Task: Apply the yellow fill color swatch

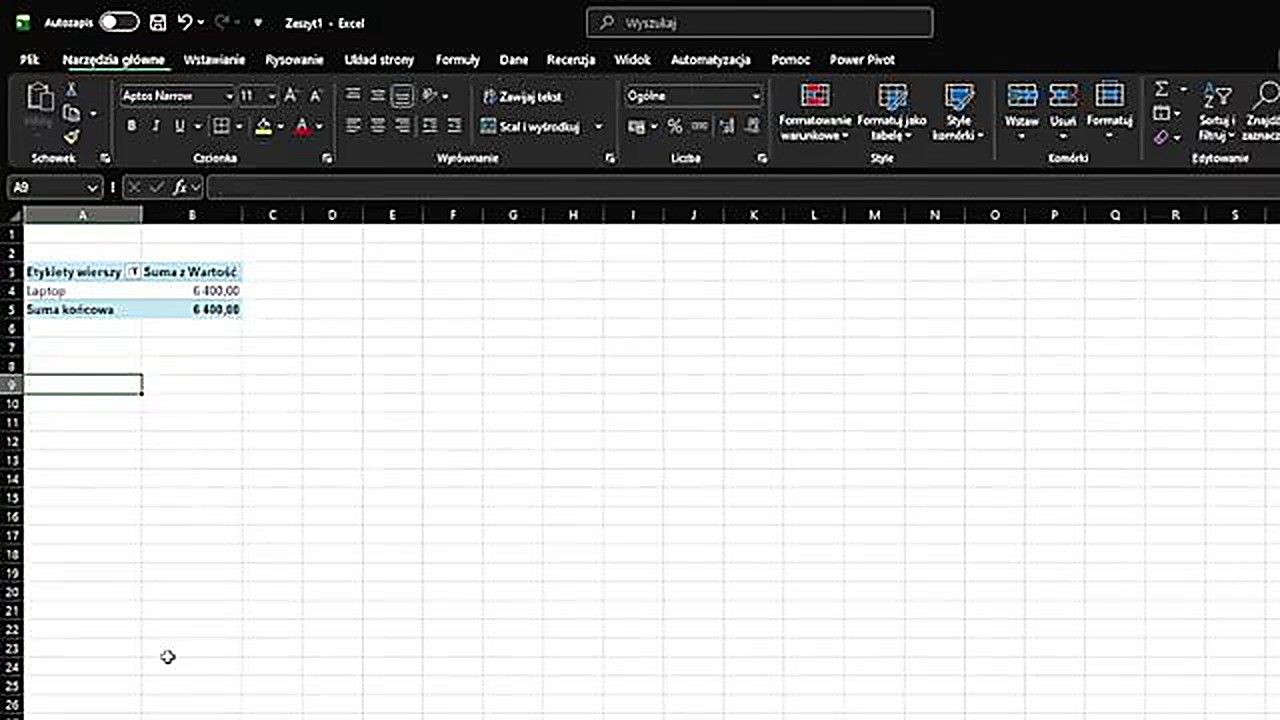Action: tap(263, 126)
